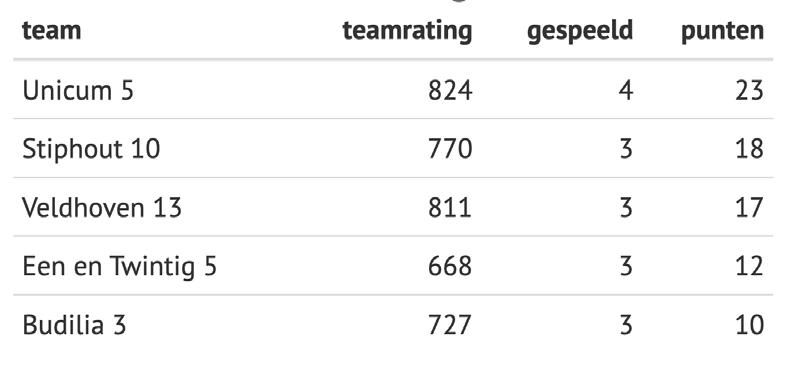Select the Unicum 5 team name
Viewport: 790px width, 378px height.
pos(78,91)
